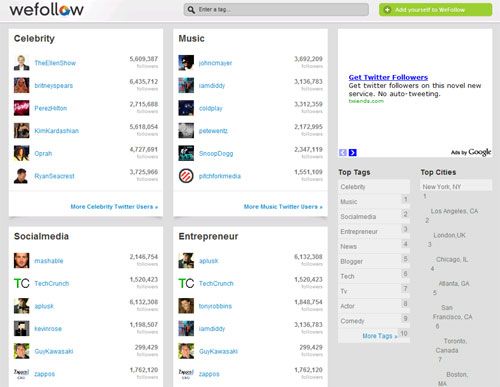Open the pitchforkmedia logo icon

pos(186,176)
